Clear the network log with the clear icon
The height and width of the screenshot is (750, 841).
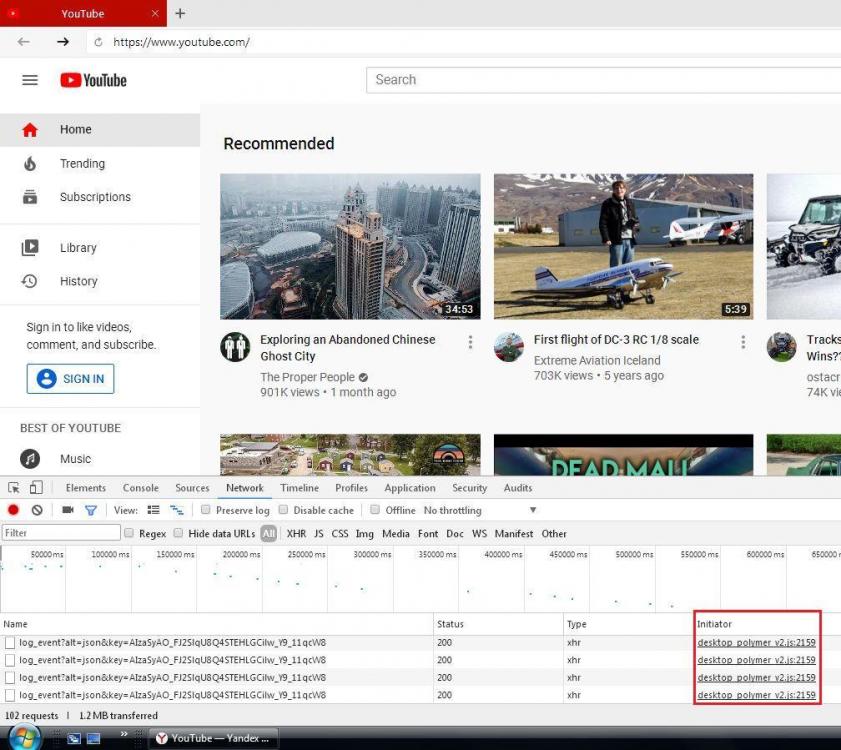[37, 510]
